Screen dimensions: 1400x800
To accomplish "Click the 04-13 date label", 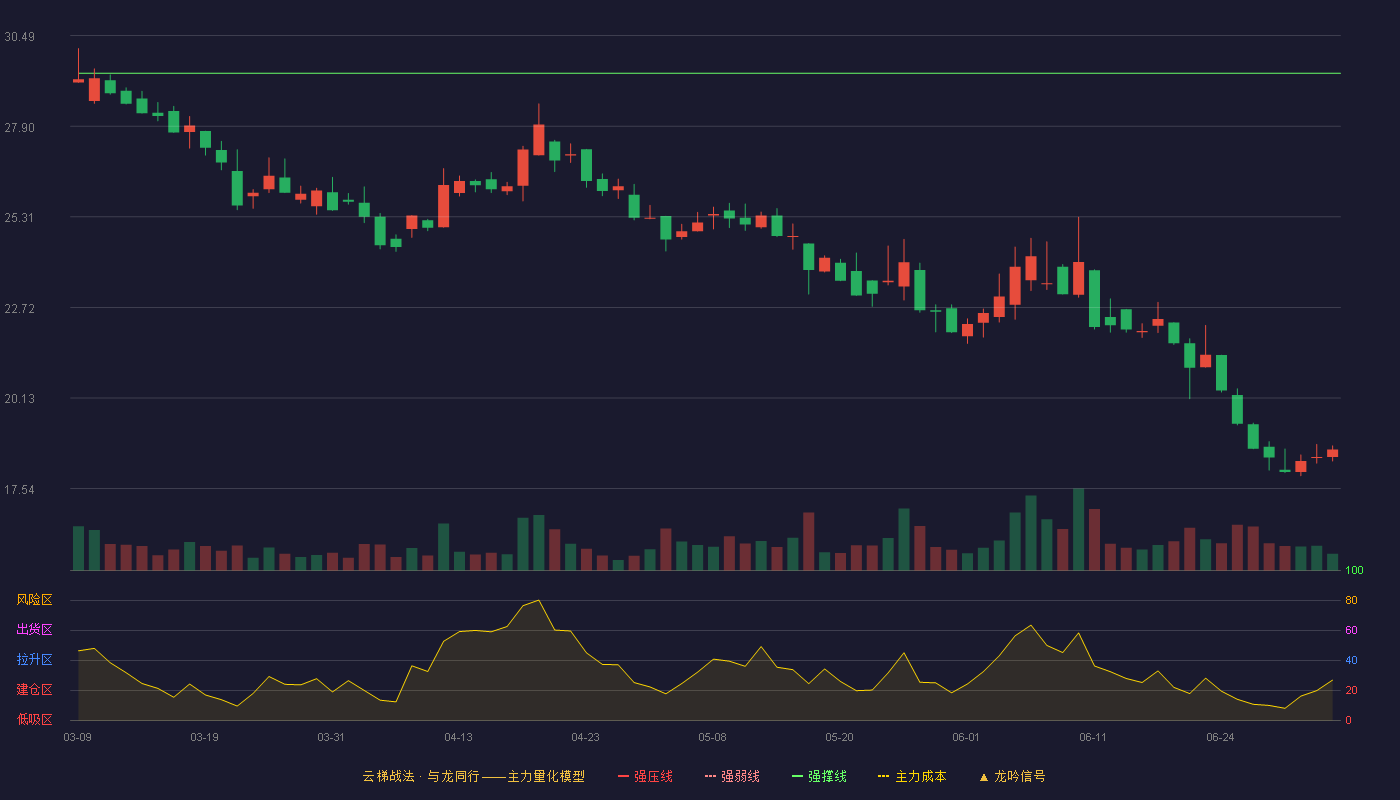I will pos(458,737).
